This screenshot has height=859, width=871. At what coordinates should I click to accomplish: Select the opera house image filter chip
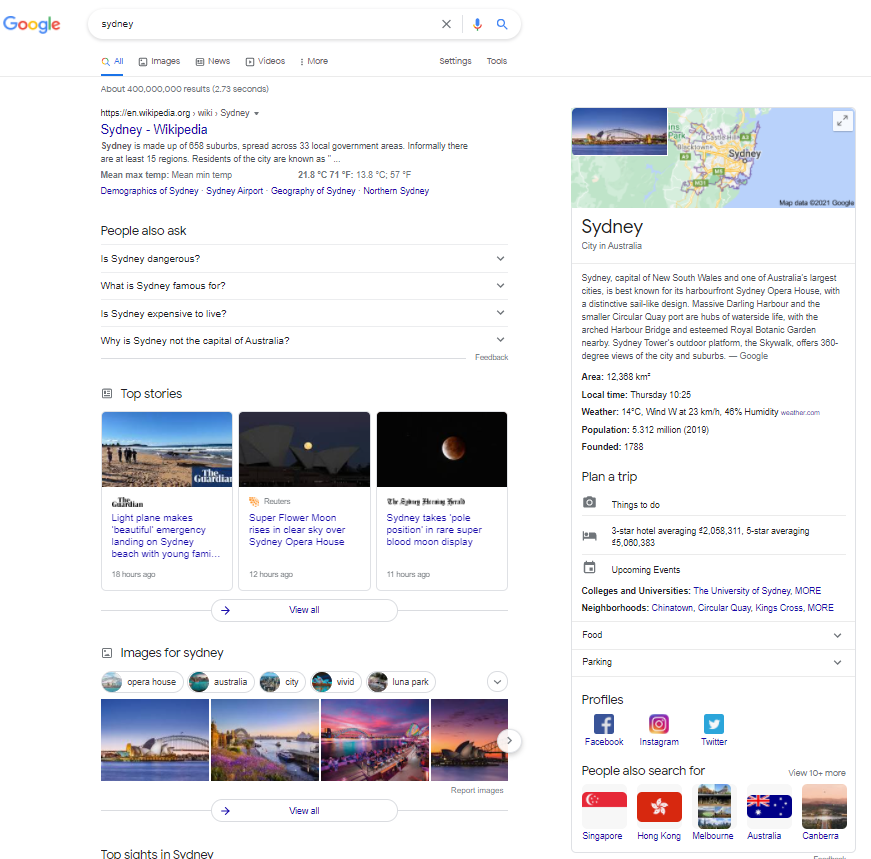pyautogui.click(x=142, y=682)
